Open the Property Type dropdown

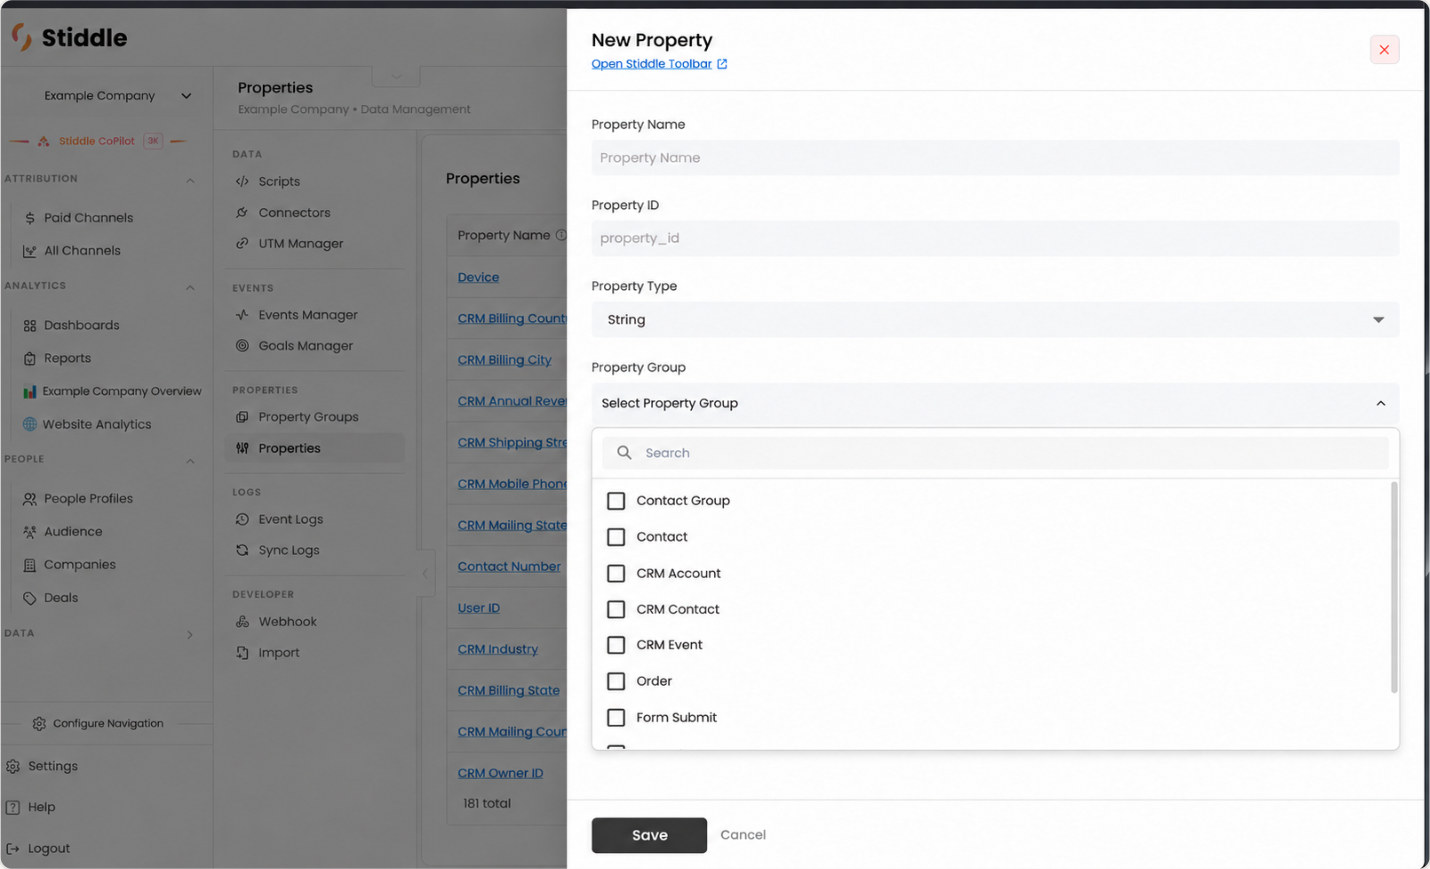(x=995, y=320)
